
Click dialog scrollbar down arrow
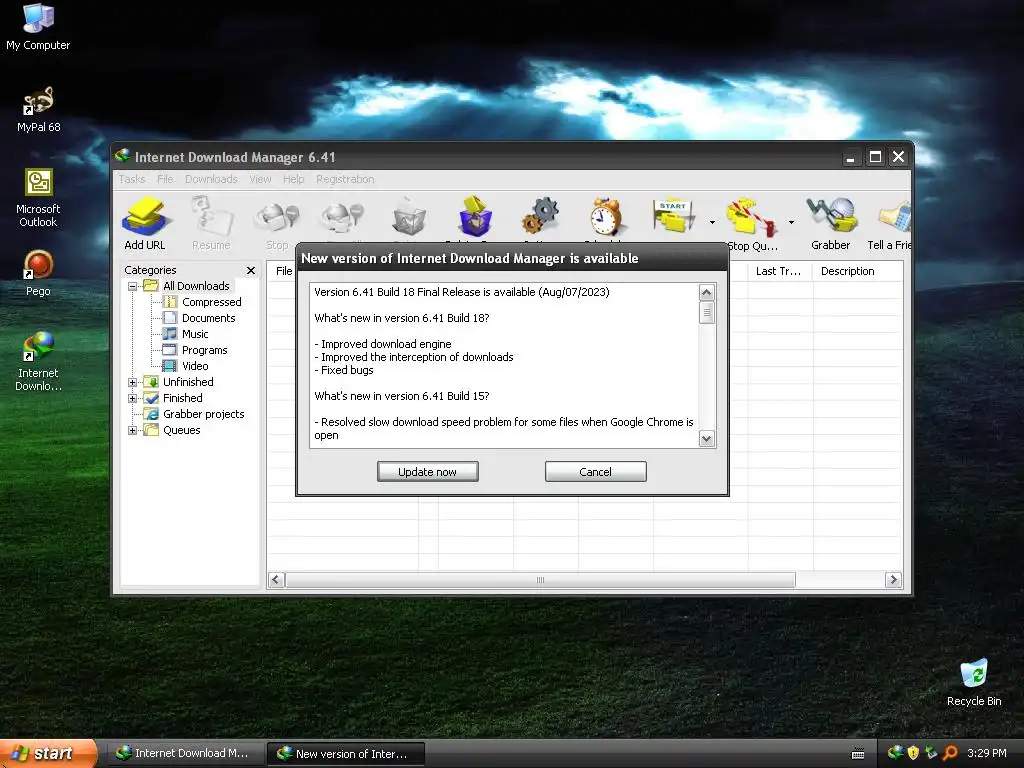pos(706,439)
